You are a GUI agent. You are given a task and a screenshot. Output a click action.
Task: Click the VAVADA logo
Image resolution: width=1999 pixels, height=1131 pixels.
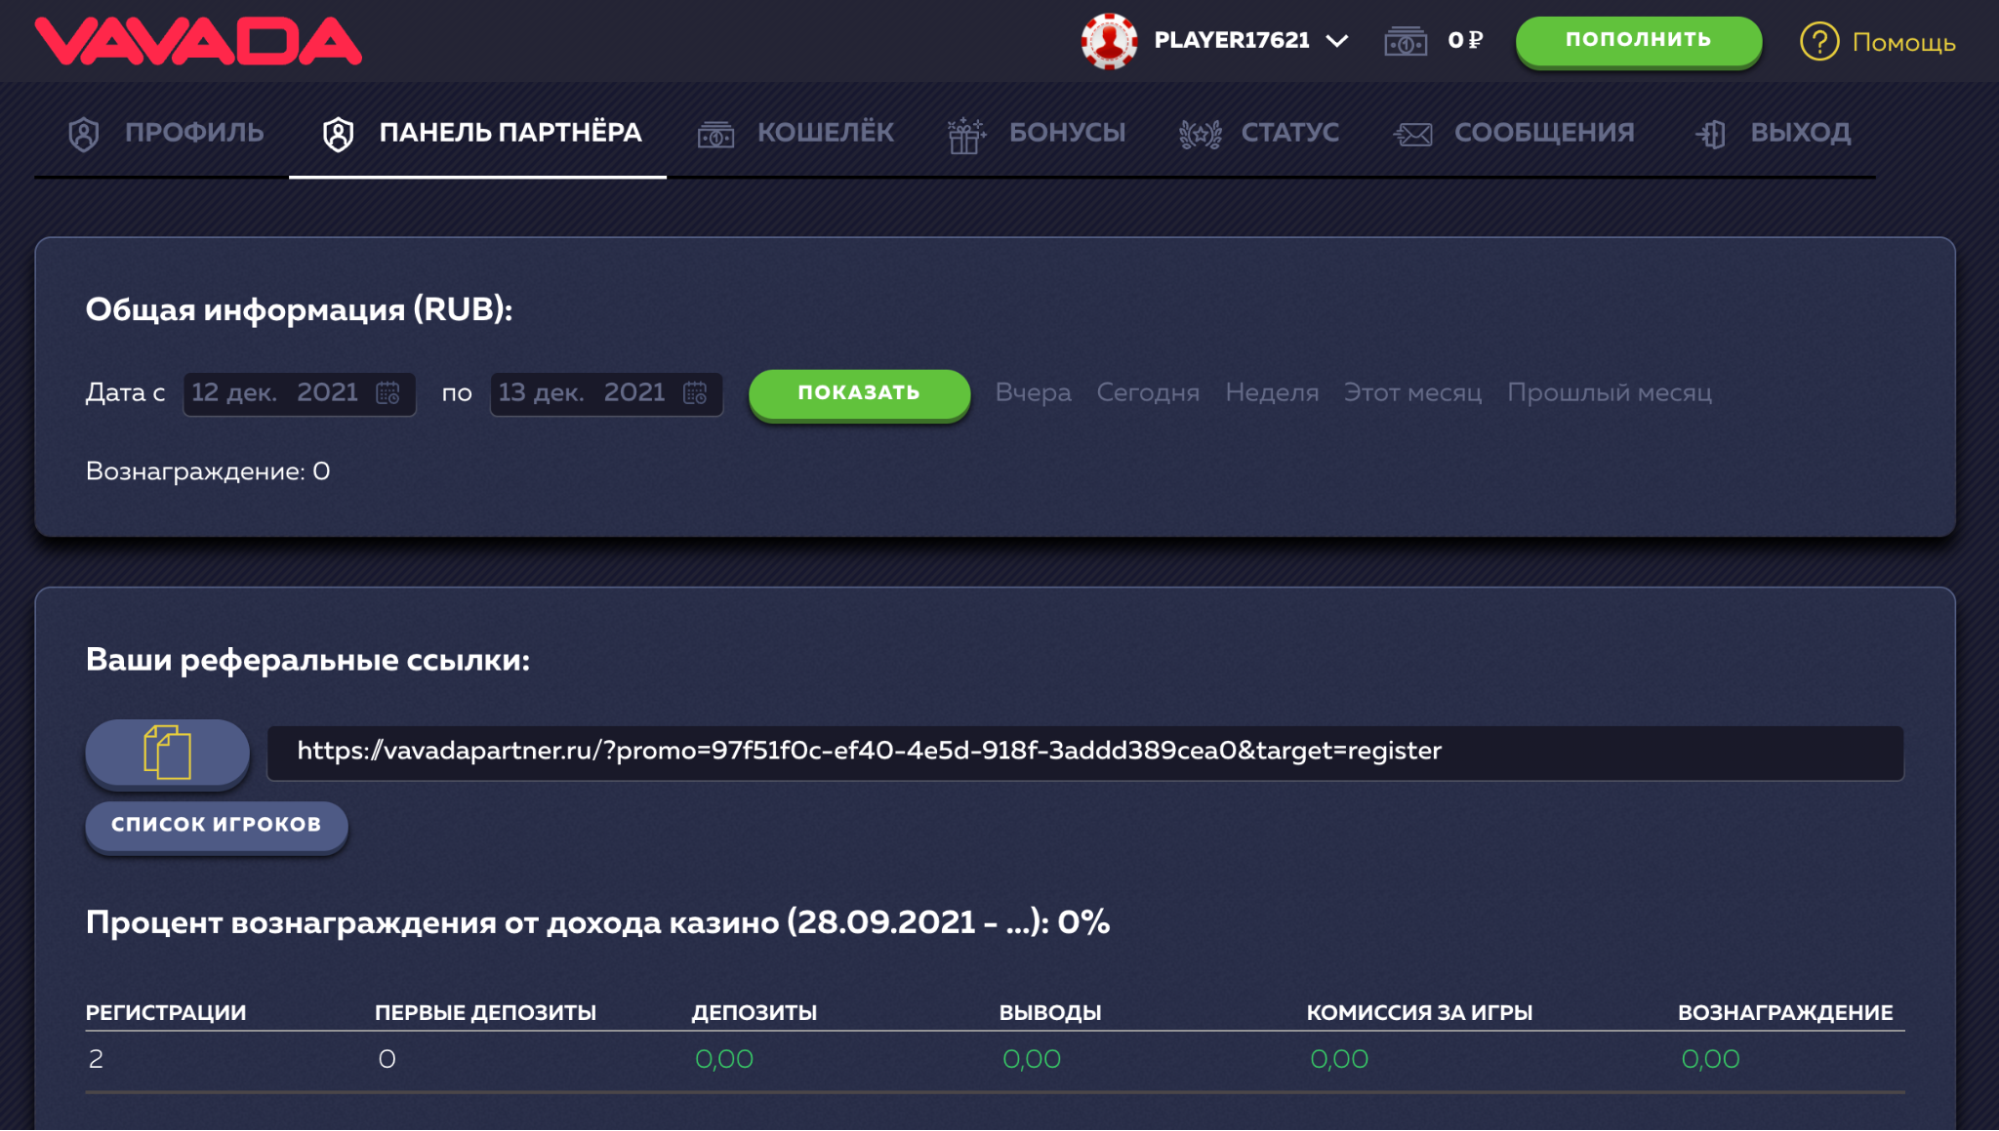point(198,41)
